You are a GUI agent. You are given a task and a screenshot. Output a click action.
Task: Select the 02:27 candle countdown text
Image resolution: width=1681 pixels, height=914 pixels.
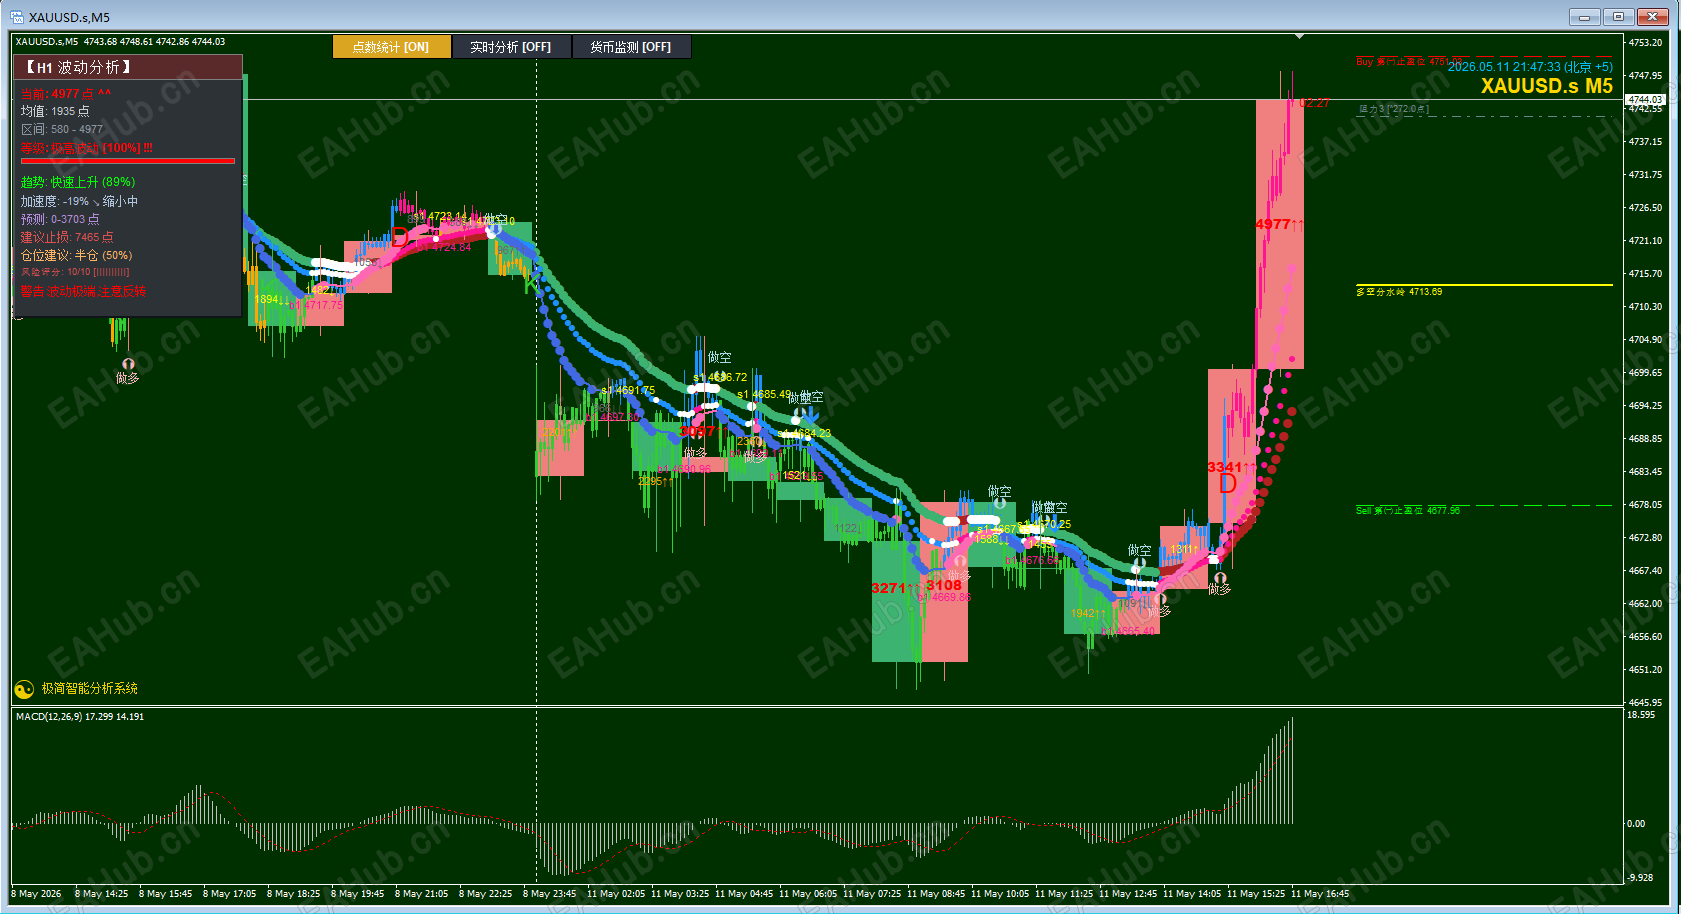tap(1315, 103)
